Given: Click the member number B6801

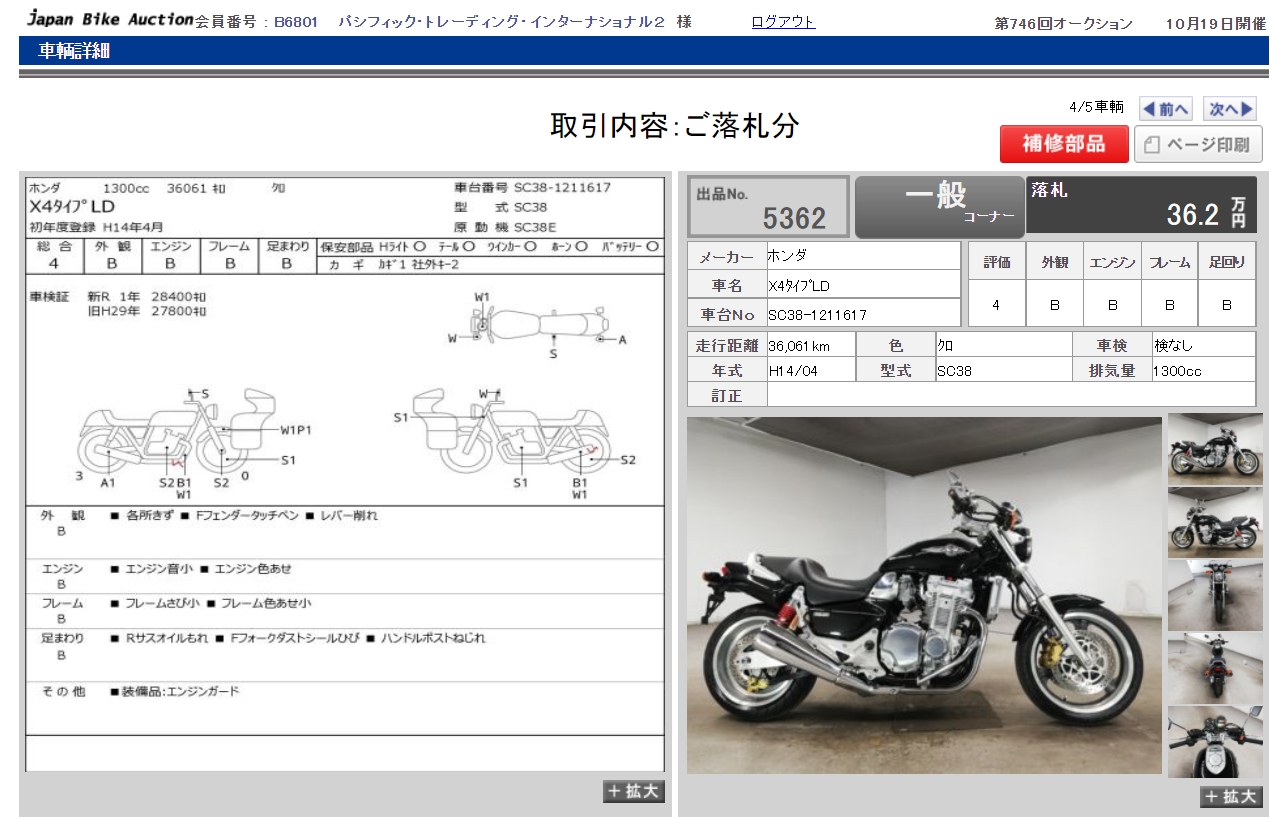Looking at the screenshot, I should (296, 22).
